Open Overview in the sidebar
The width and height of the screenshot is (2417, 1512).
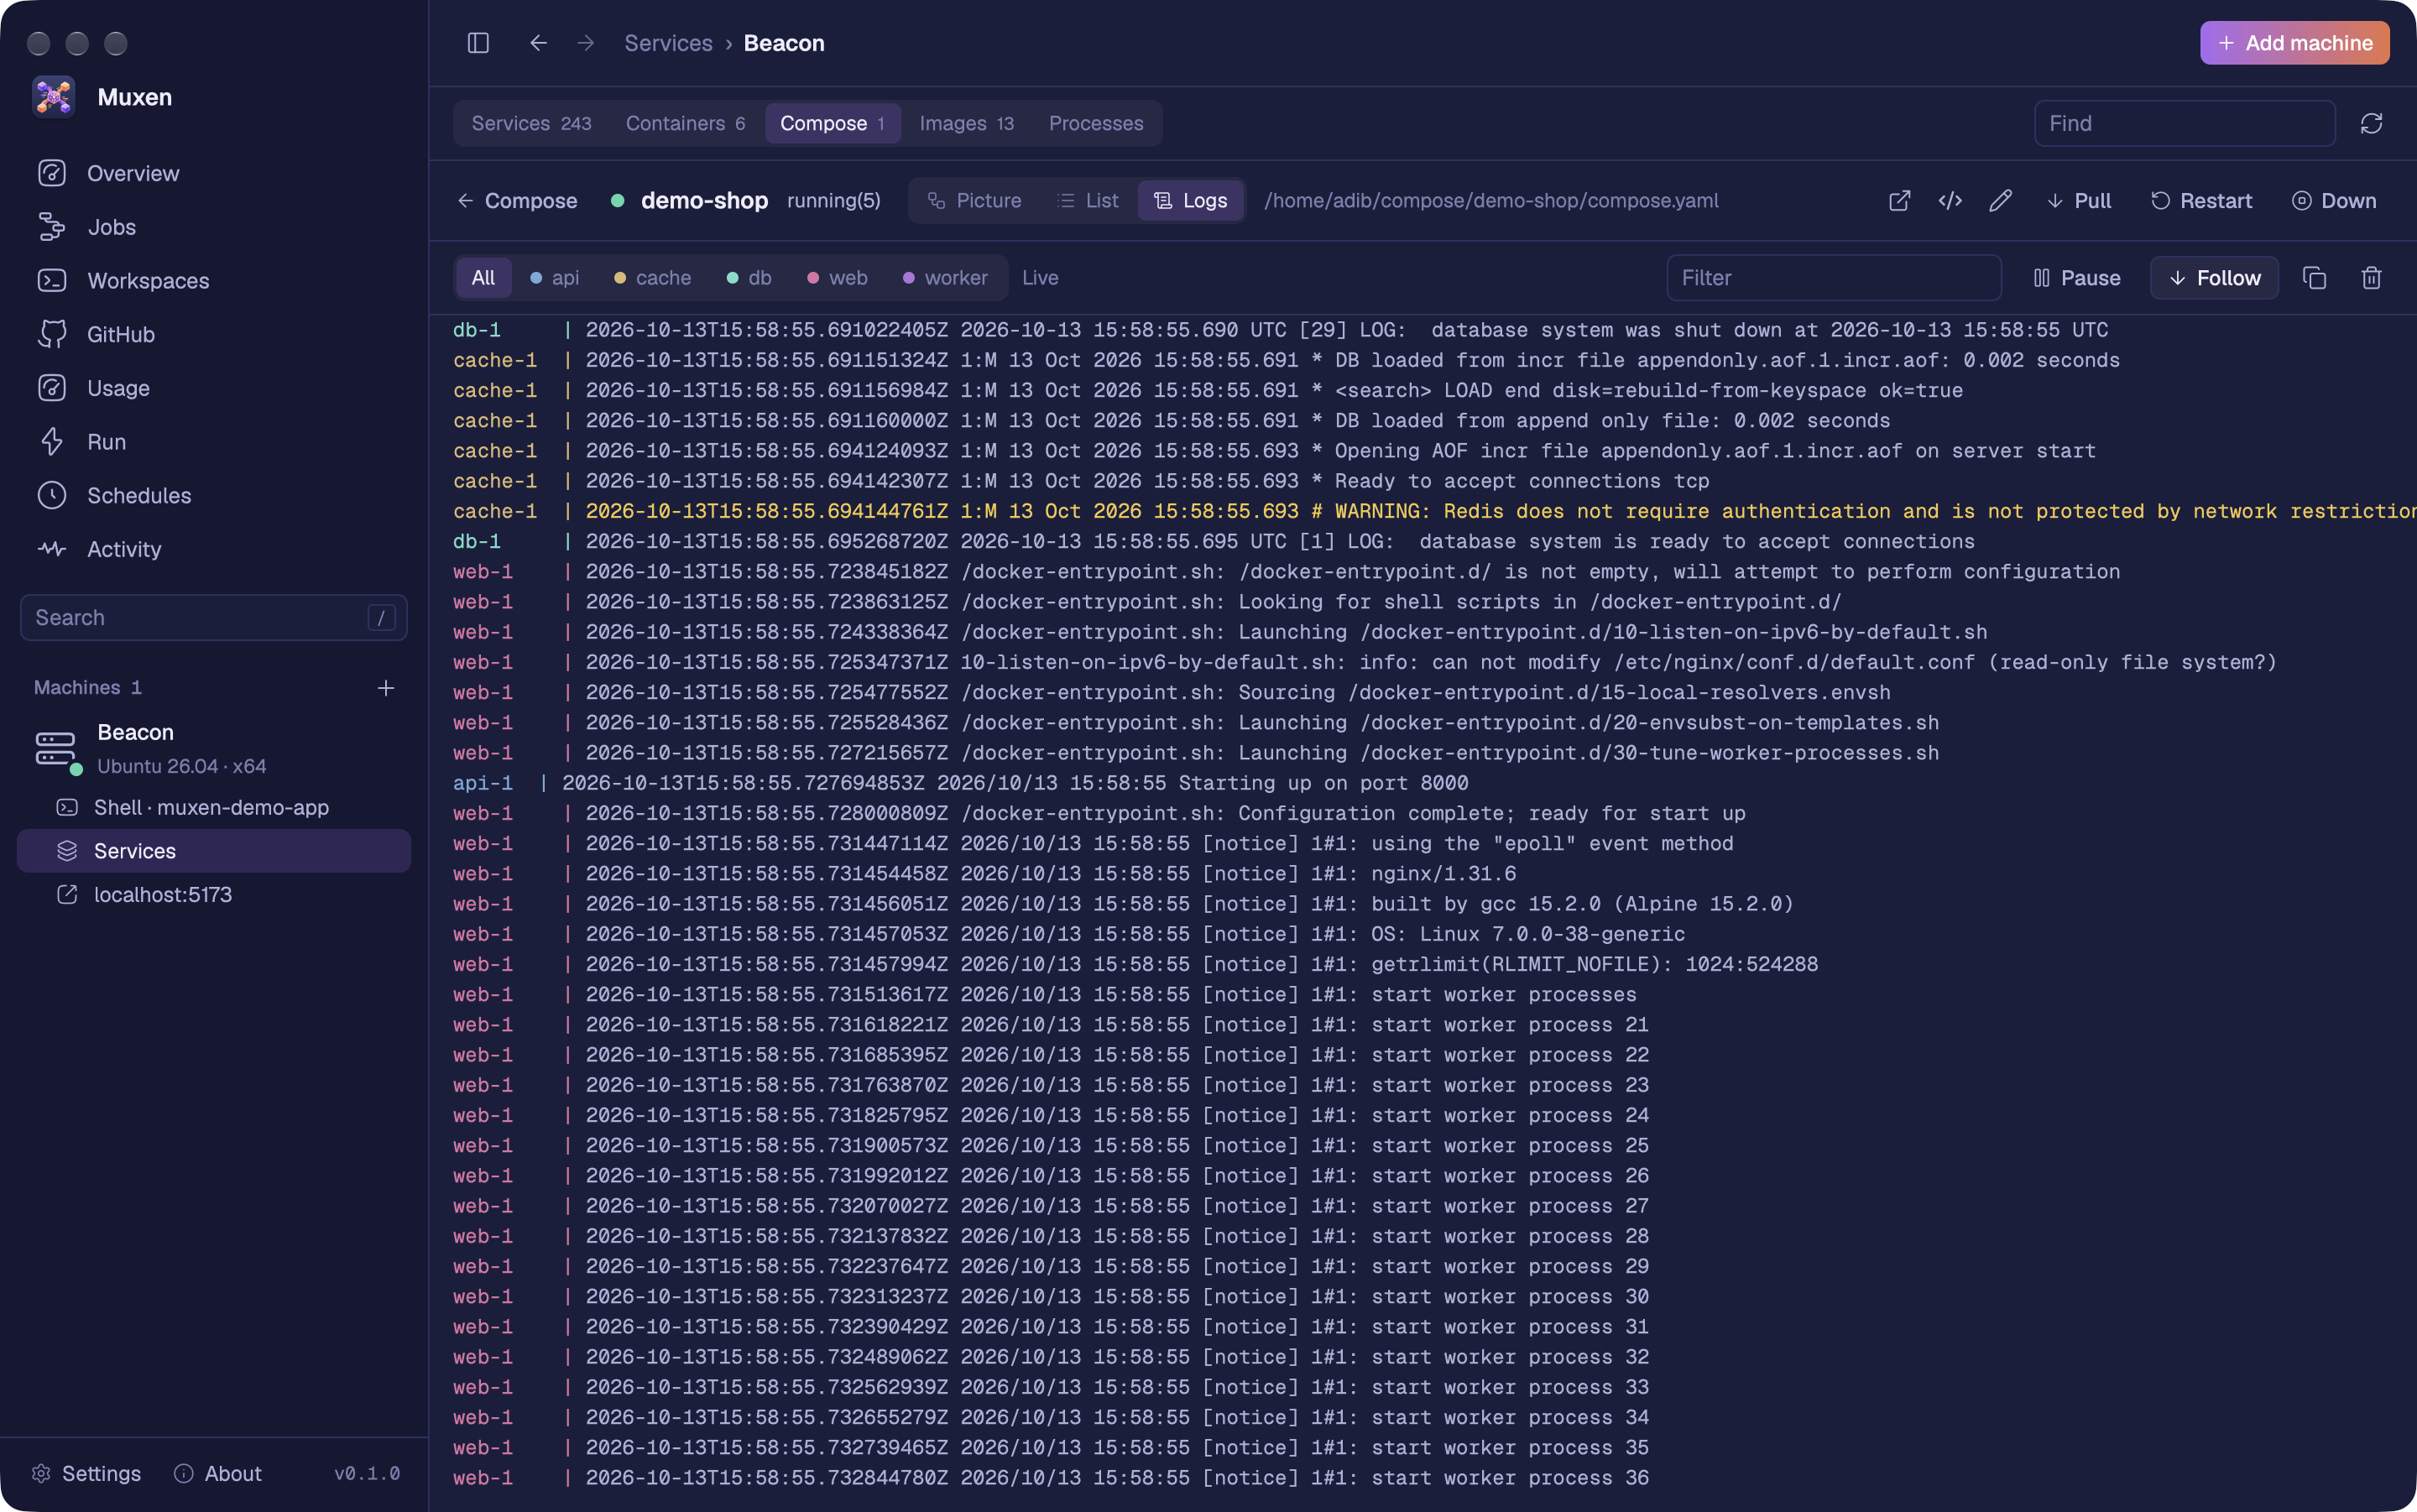click(214, 173)
